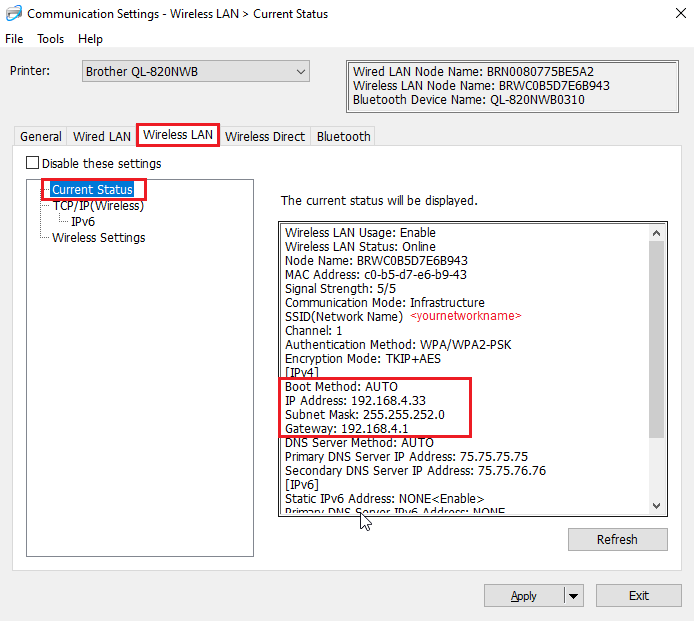Click the Wireless LAN Status: Online line
Screen dimensions: 694x621
(x=360, y=247)
